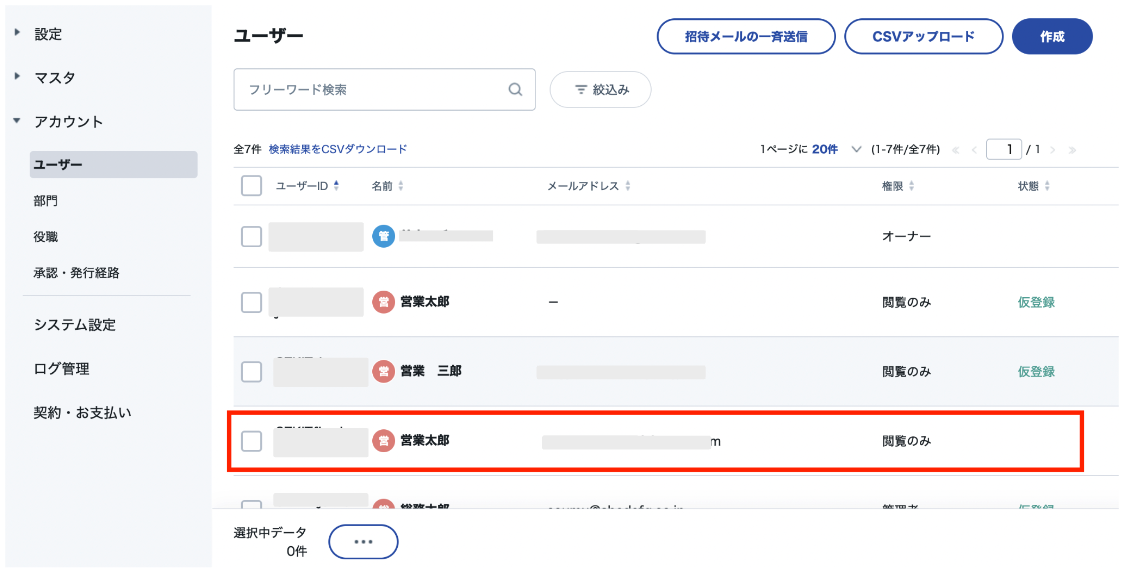
Task: Sort by ユーザーID column arrows
Action: tap(336, 186)
